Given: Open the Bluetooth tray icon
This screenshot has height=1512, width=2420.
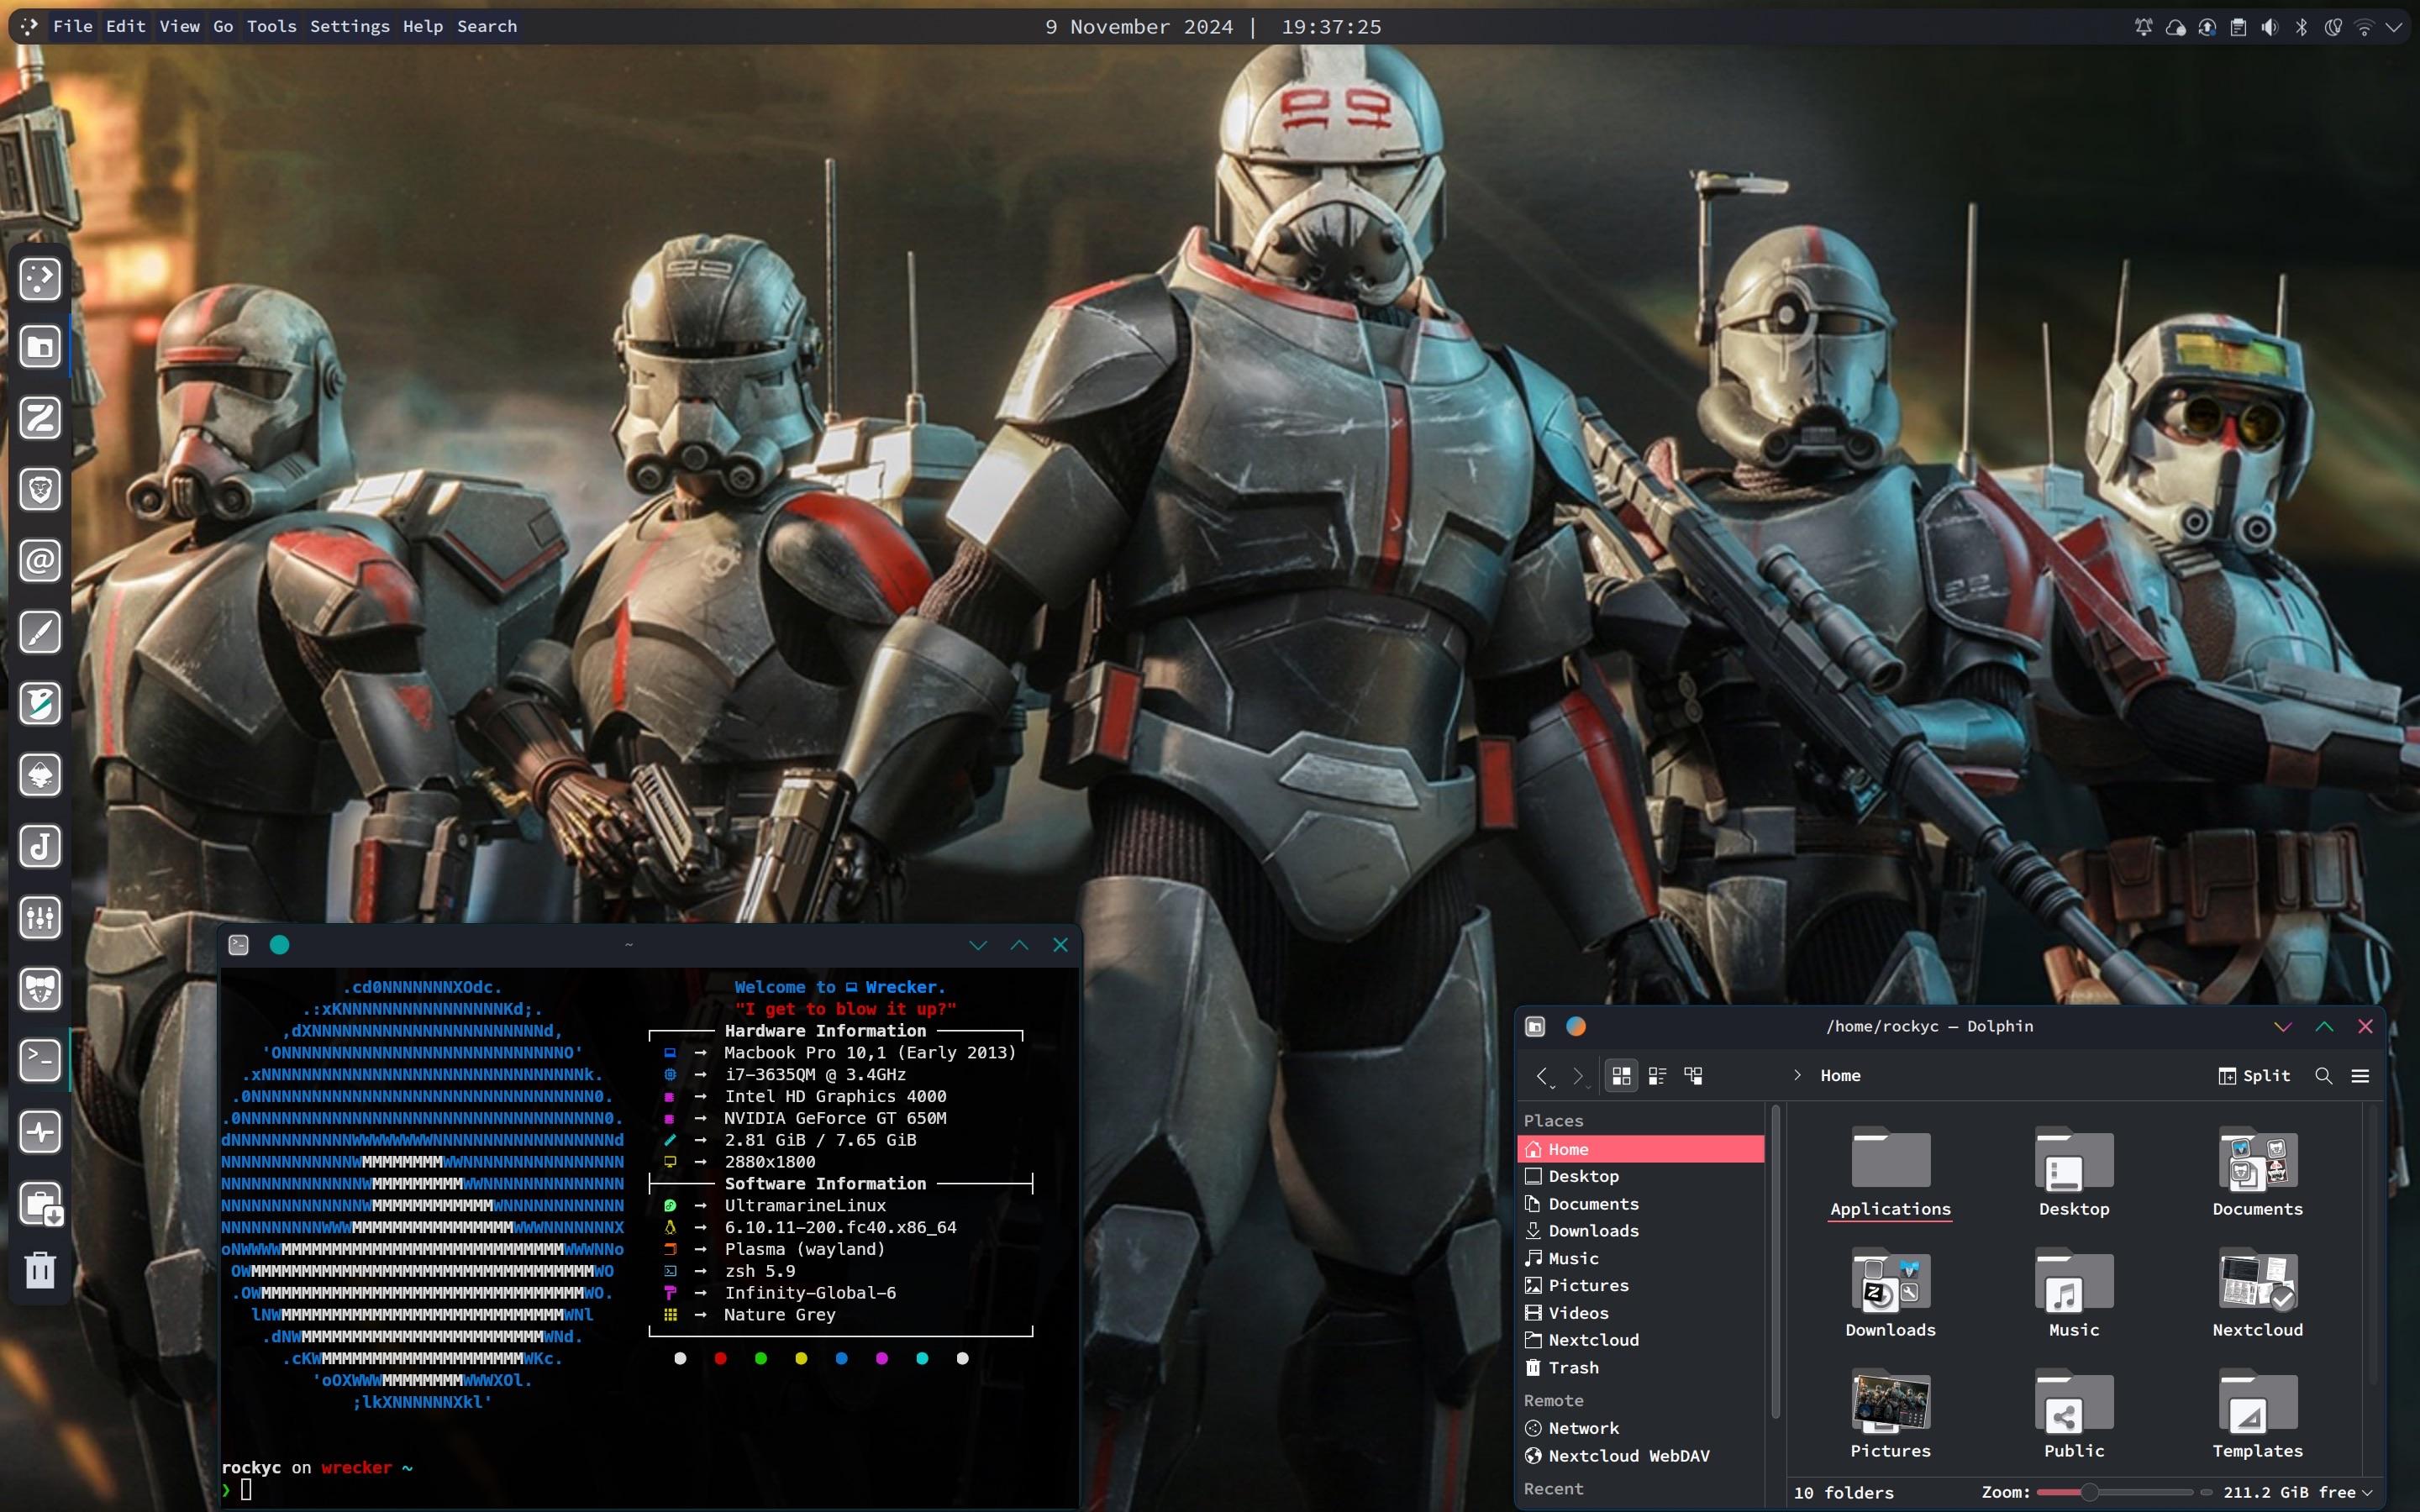Looking at the screenshot, I should 2301,27.
